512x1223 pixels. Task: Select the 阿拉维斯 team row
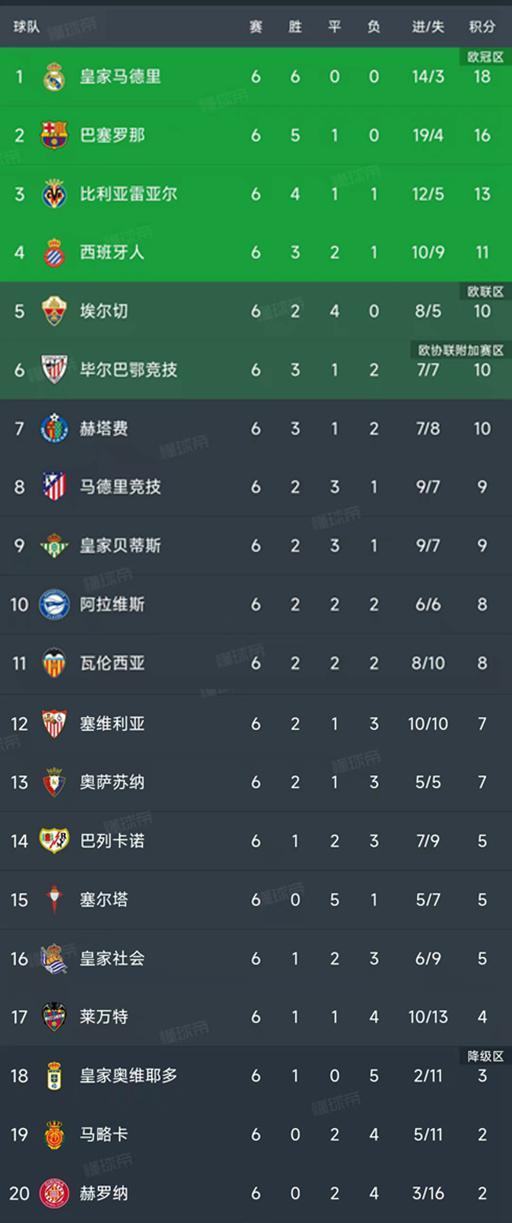pyautogui.click(x=256, y=605)
